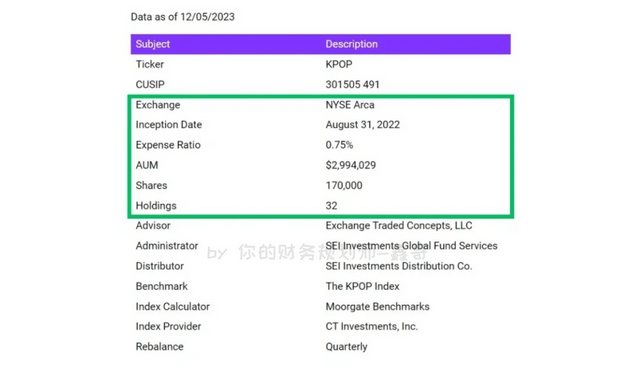
Task: Click the AUM value $2,994,029
Action: (350, 165)
